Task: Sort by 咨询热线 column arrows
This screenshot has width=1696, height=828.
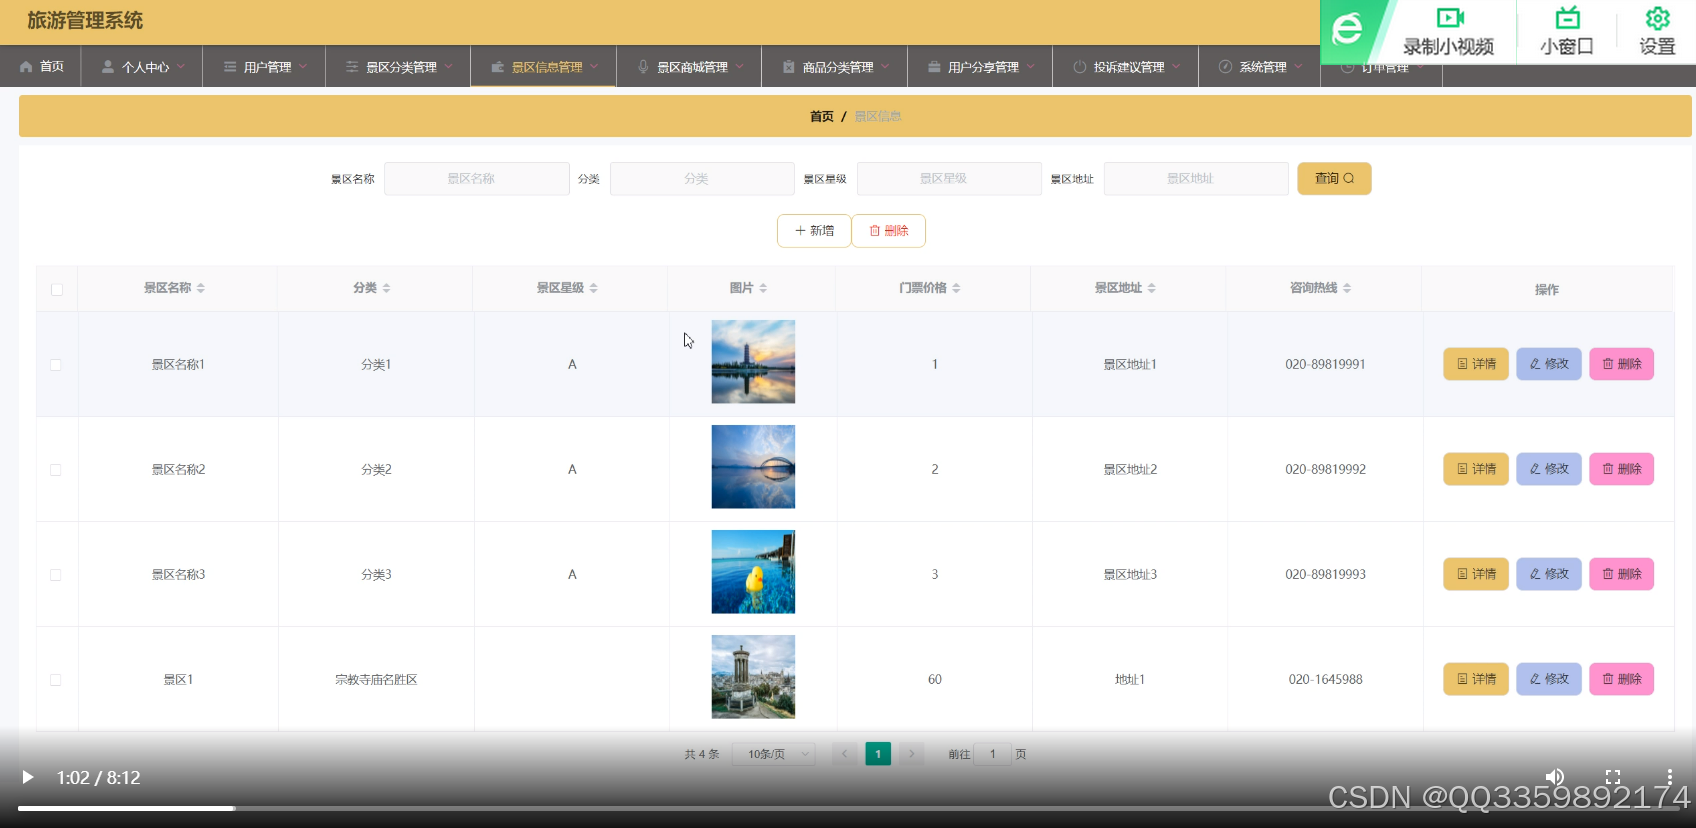Action: [1348, 288]
